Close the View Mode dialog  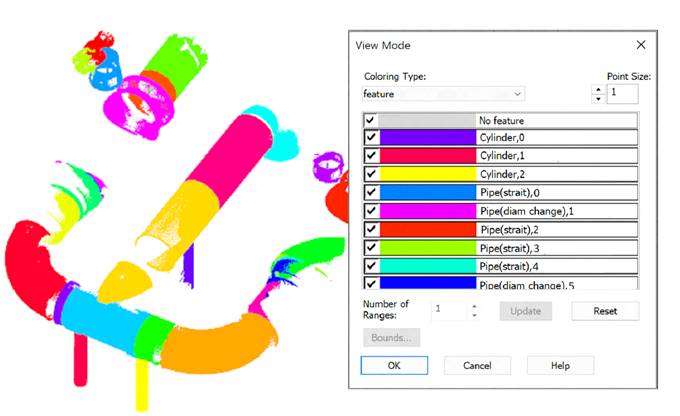click(x=641, y=45)
